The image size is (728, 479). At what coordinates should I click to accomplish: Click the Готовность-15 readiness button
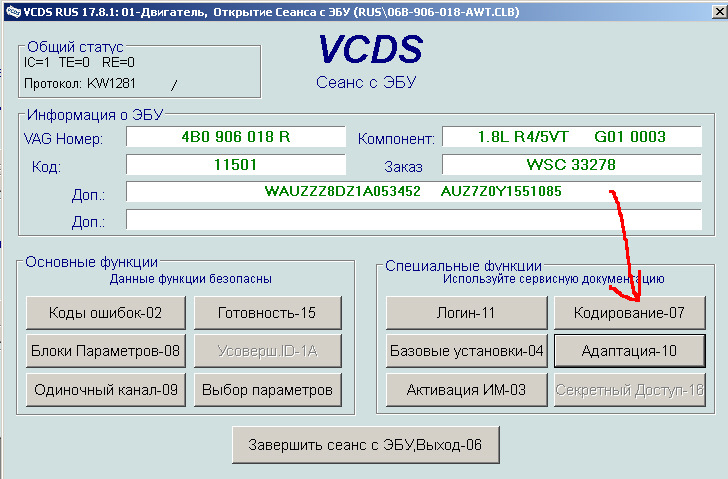tap(267, 313)
